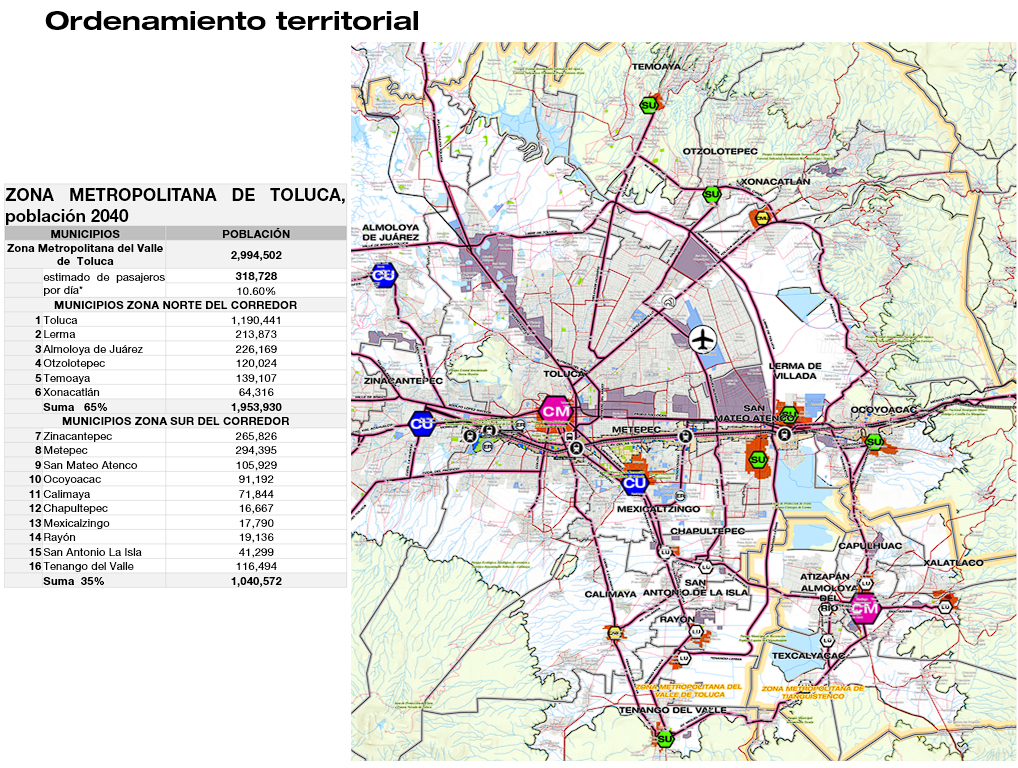Select the Toluca row in the table

click(x=175, y=320)
